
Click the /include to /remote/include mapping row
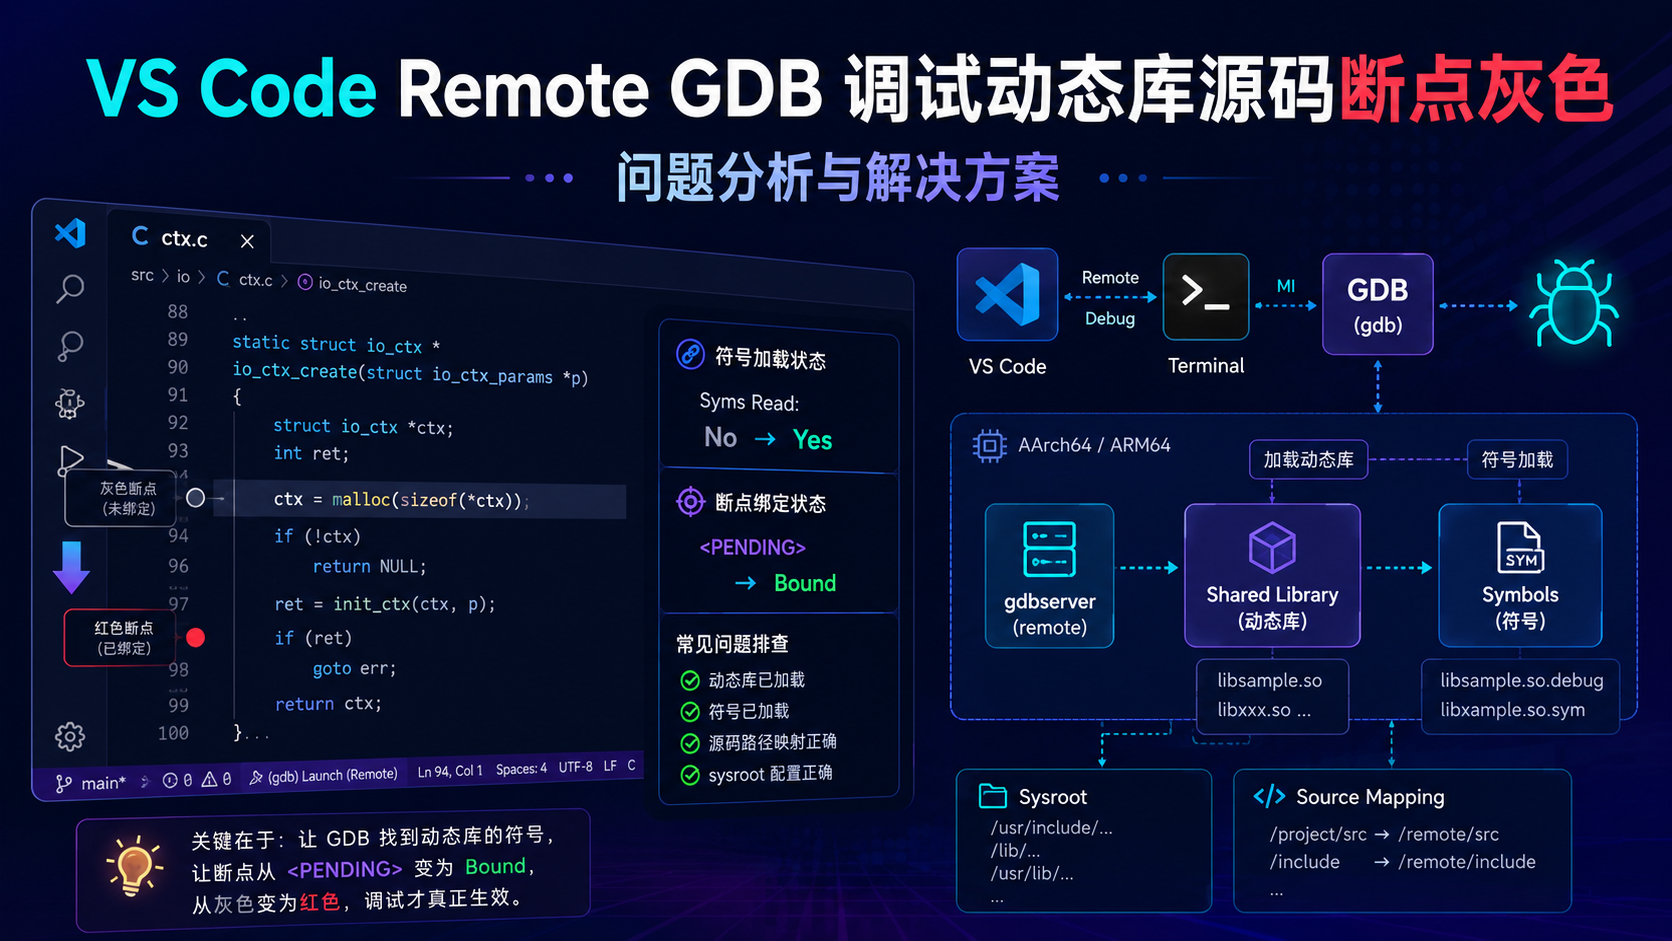point(1402,862)
